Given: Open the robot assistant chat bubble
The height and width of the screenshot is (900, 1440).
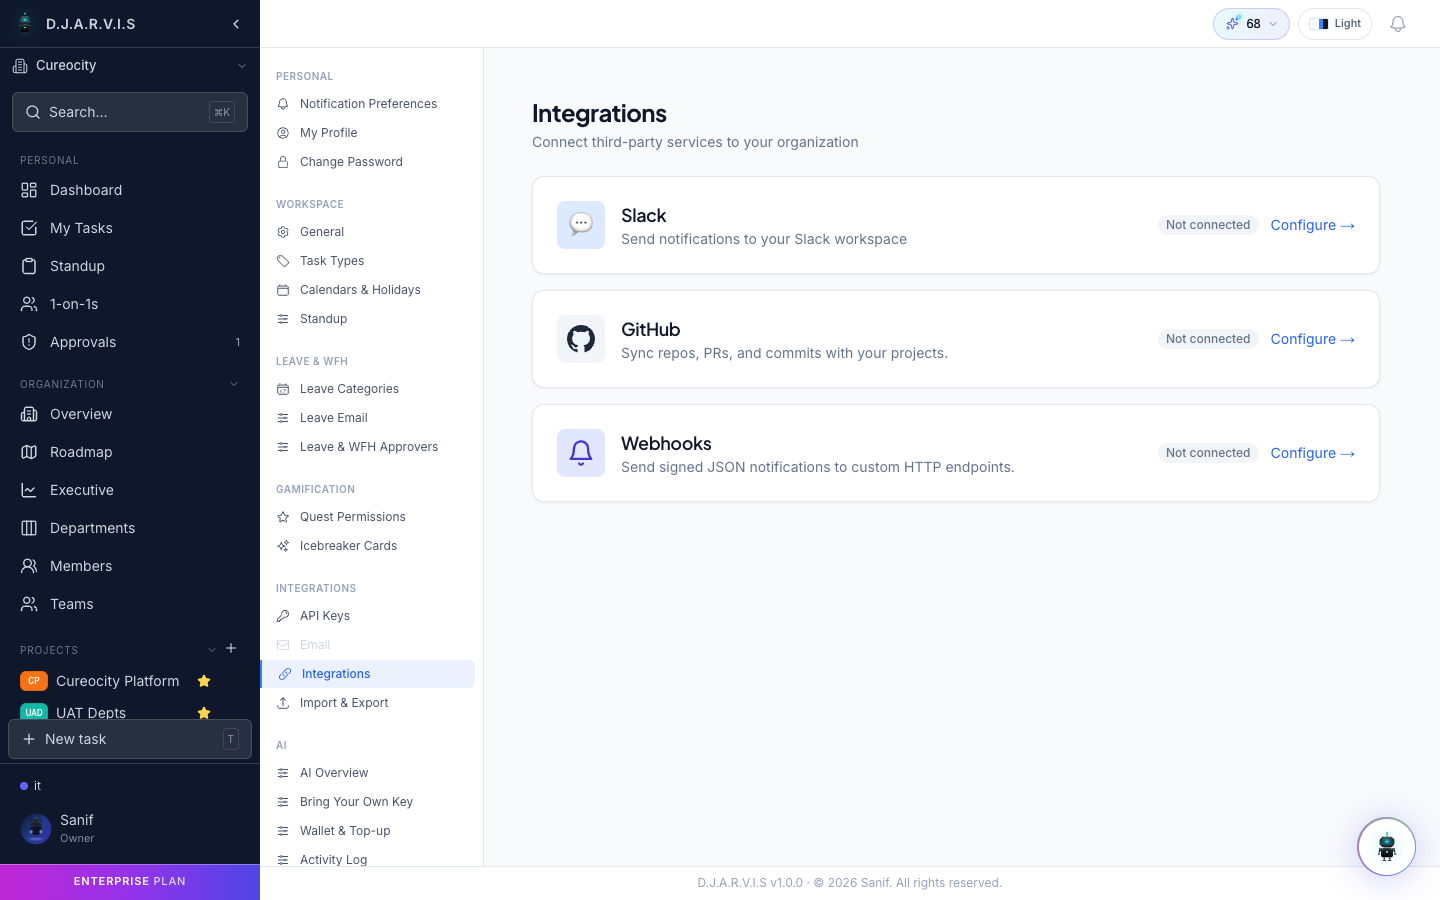Looking at the screenshot, I should [x=1386, y=847].
